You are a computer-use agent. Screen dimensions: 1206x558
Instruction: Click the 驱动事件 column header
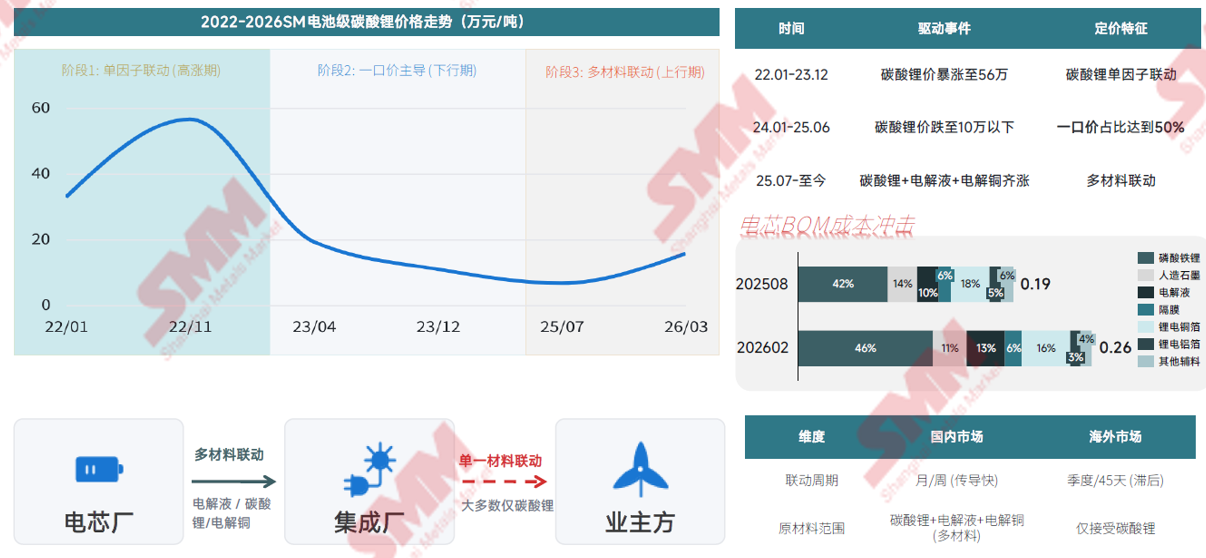pyautogui.click(x=944, y=28)
